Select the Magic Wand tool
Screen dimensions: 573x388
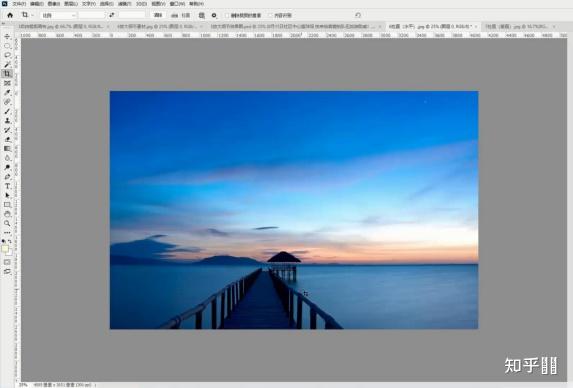[7, 64]
